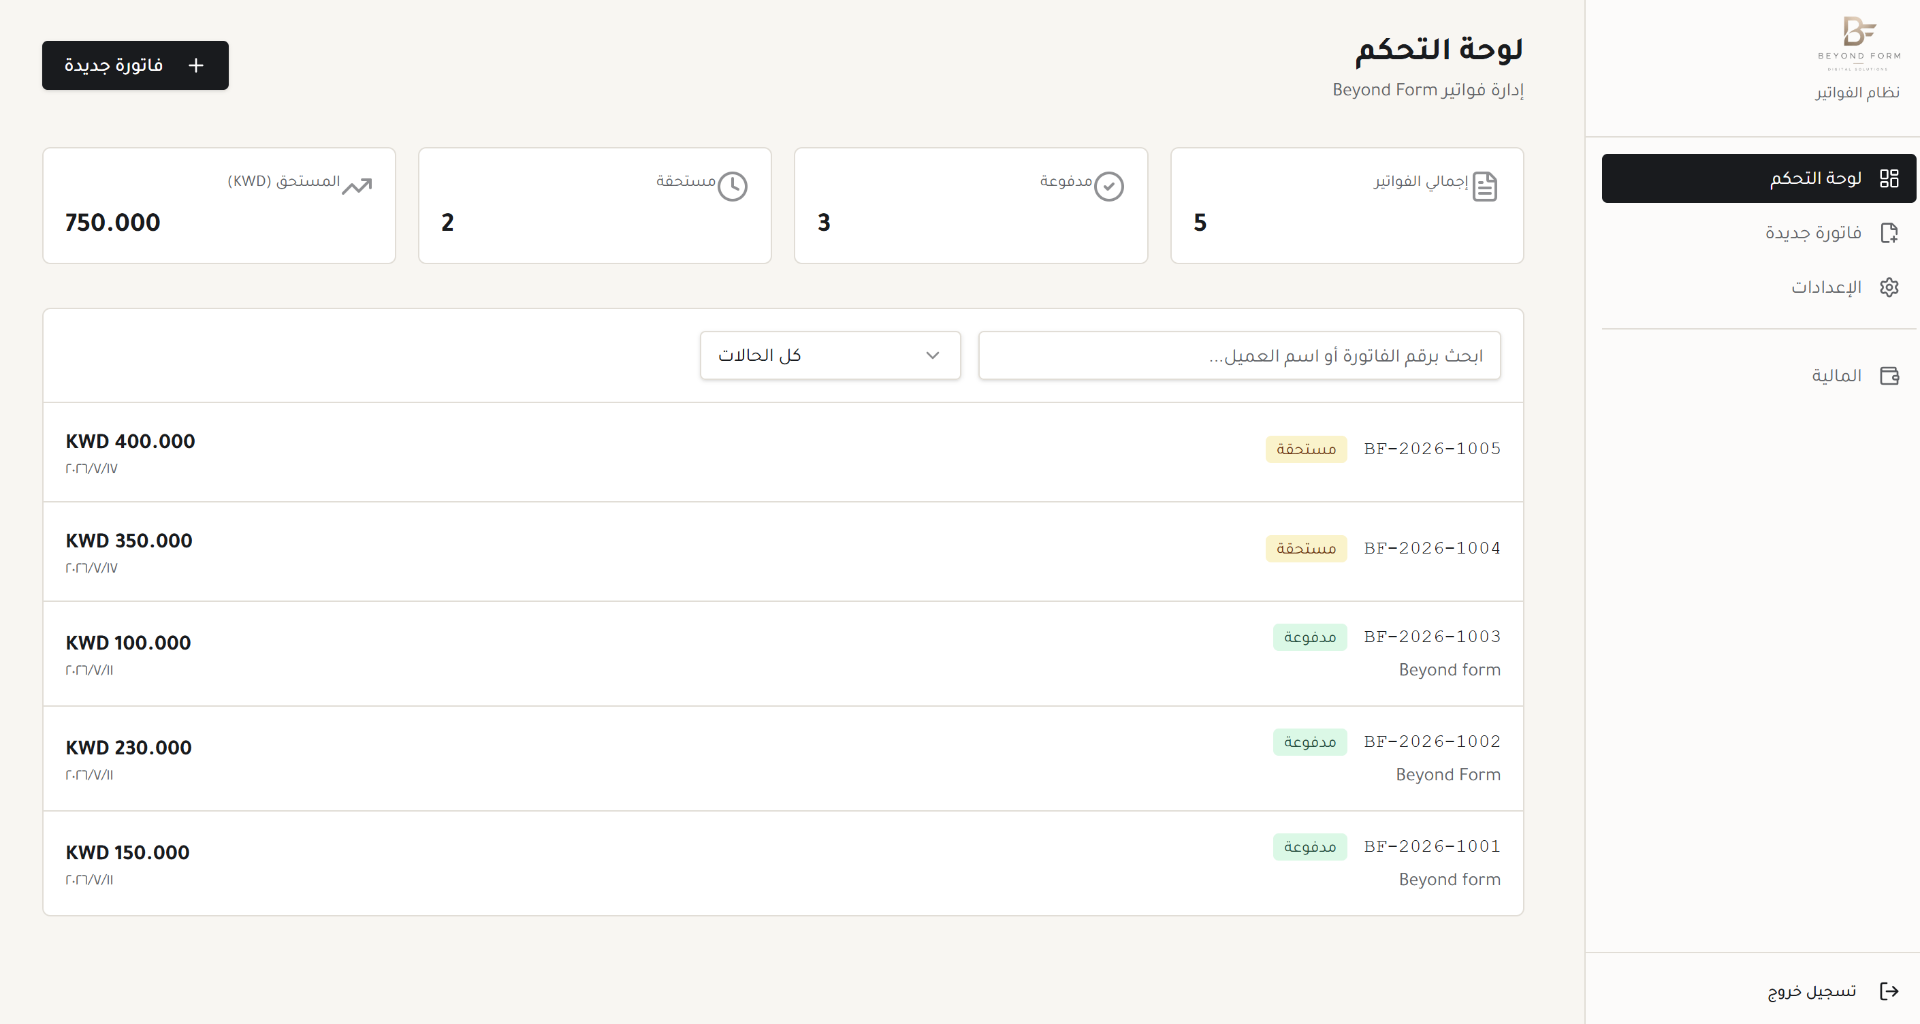Click the clock icon on due card
This screenshot has height=1024, width=1920.
click(733, 186)
